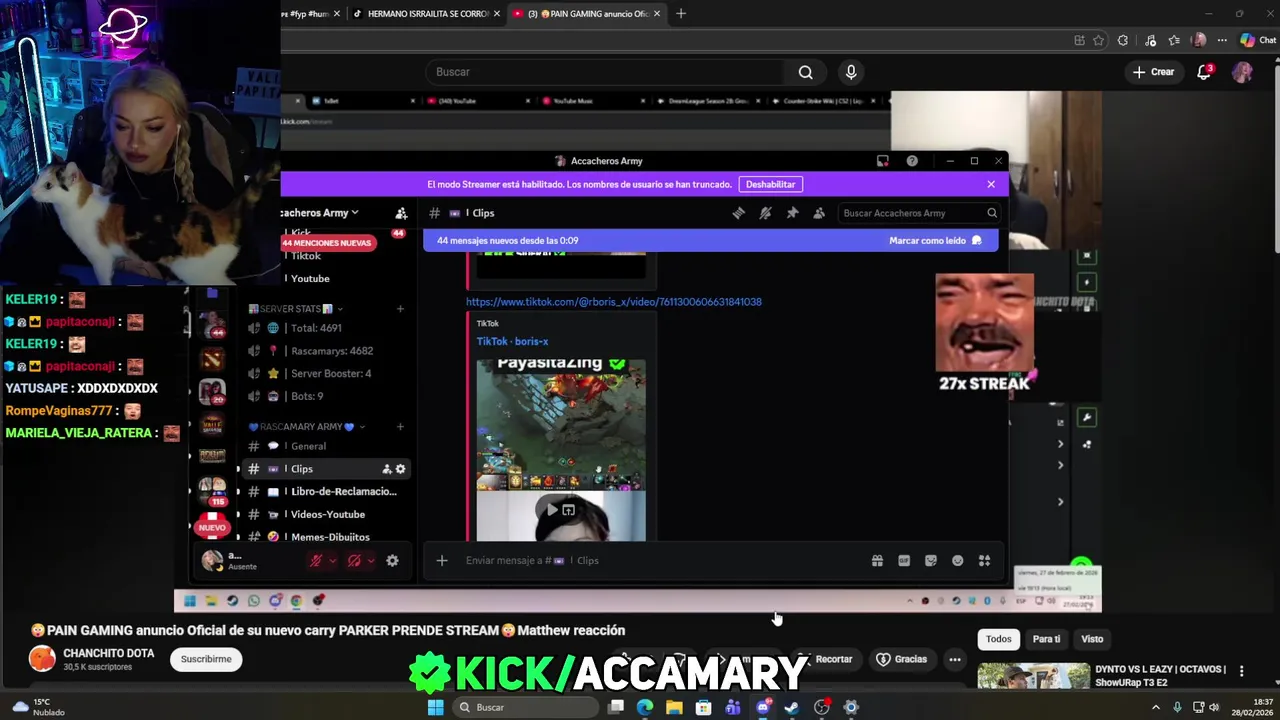Image resolution: width=1280 pixels, height=720 pixels.
Task: Open microphone input options arrow
Action: [332, 561]
